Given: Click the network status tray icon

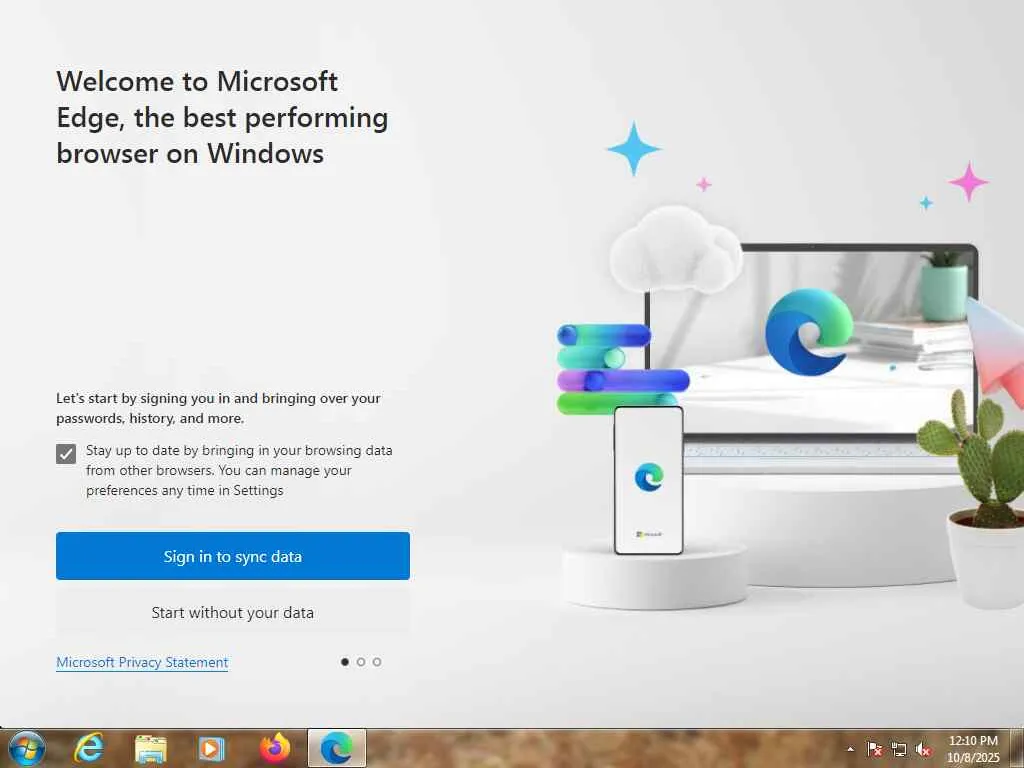Looking at the screenshot, I should point(899,749).
